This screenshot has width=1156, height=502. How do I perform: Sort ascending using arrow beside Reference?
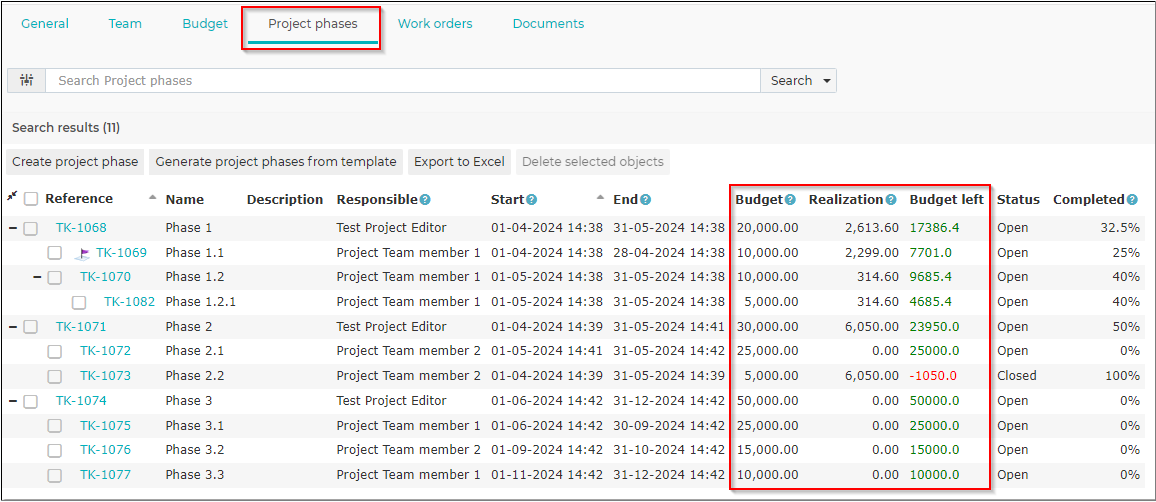(x=153, y=198)
